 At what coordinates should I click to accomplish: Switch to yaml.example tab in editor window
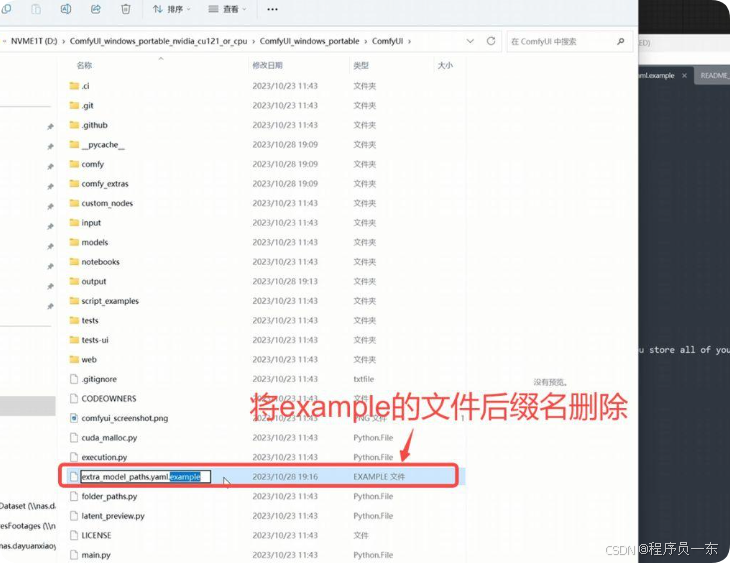click(x=657, y=75)
